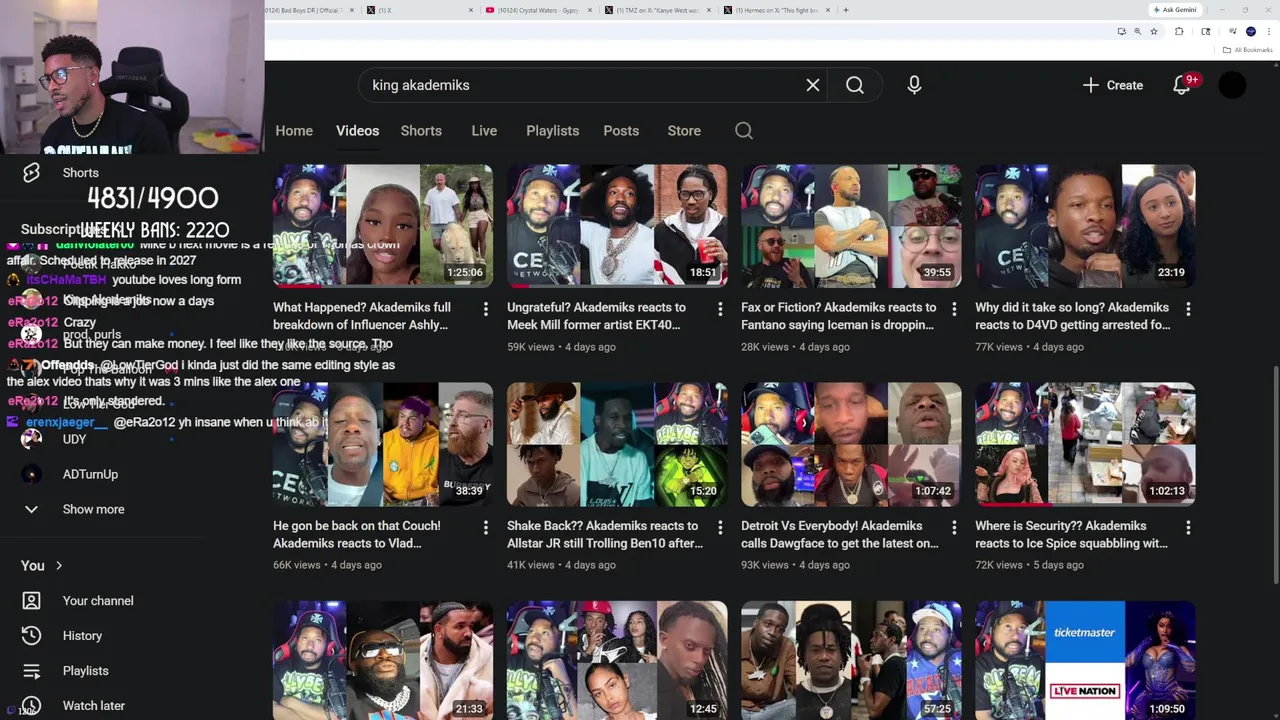Play the 1:25:06 What Happened thumbnail
Viewport: 1280px width, 720px height.
pyautogui.click(x=383, y=226)
